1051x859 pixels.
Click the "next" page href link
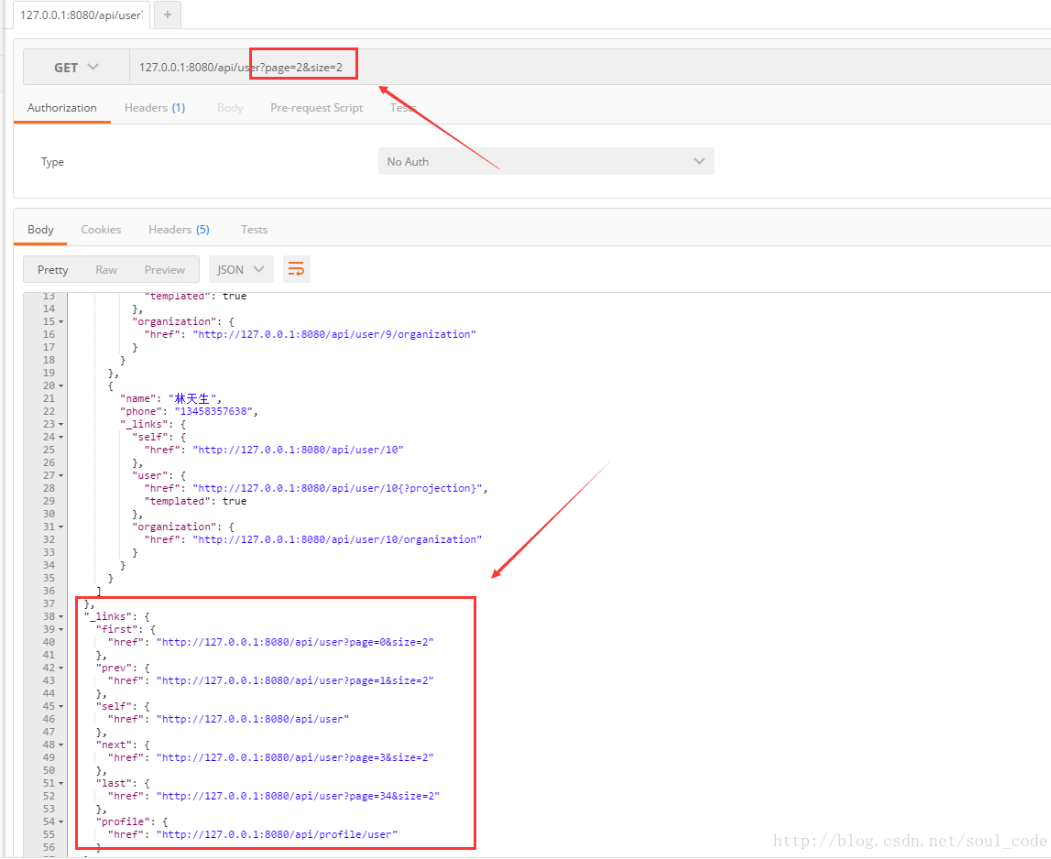click(290, 757)
